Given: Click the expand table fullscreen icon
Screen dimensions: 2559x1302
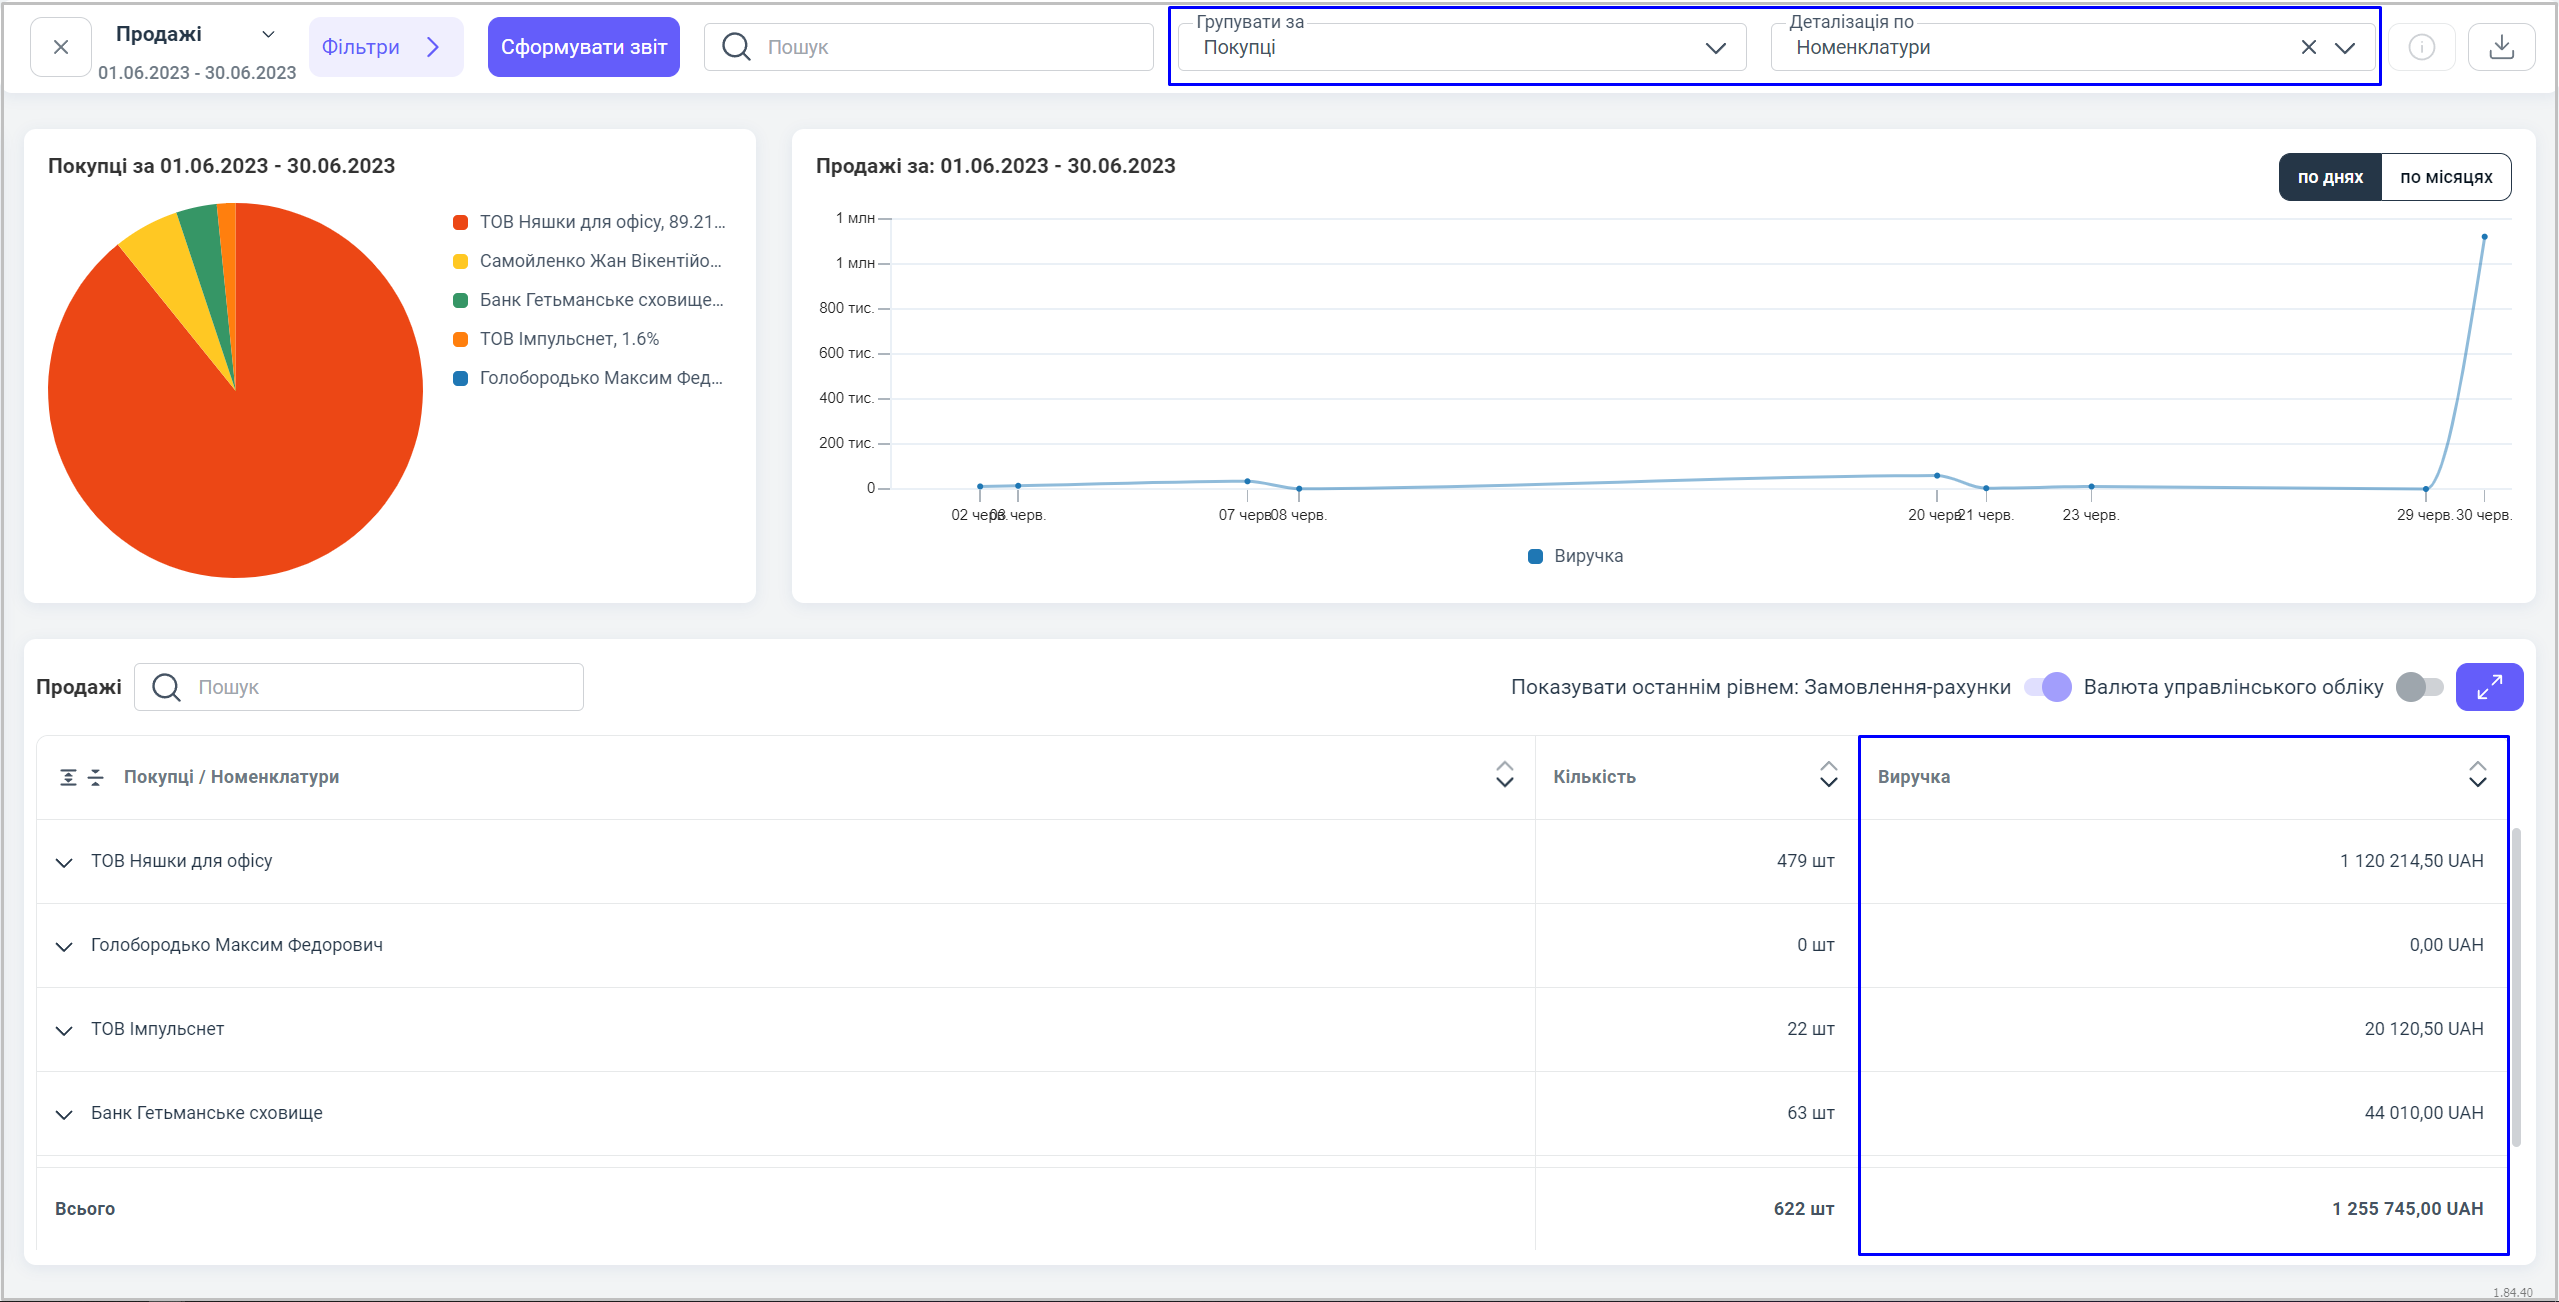Looking at the screenshot, I should pyautogui.click(x=2489, y=687).
